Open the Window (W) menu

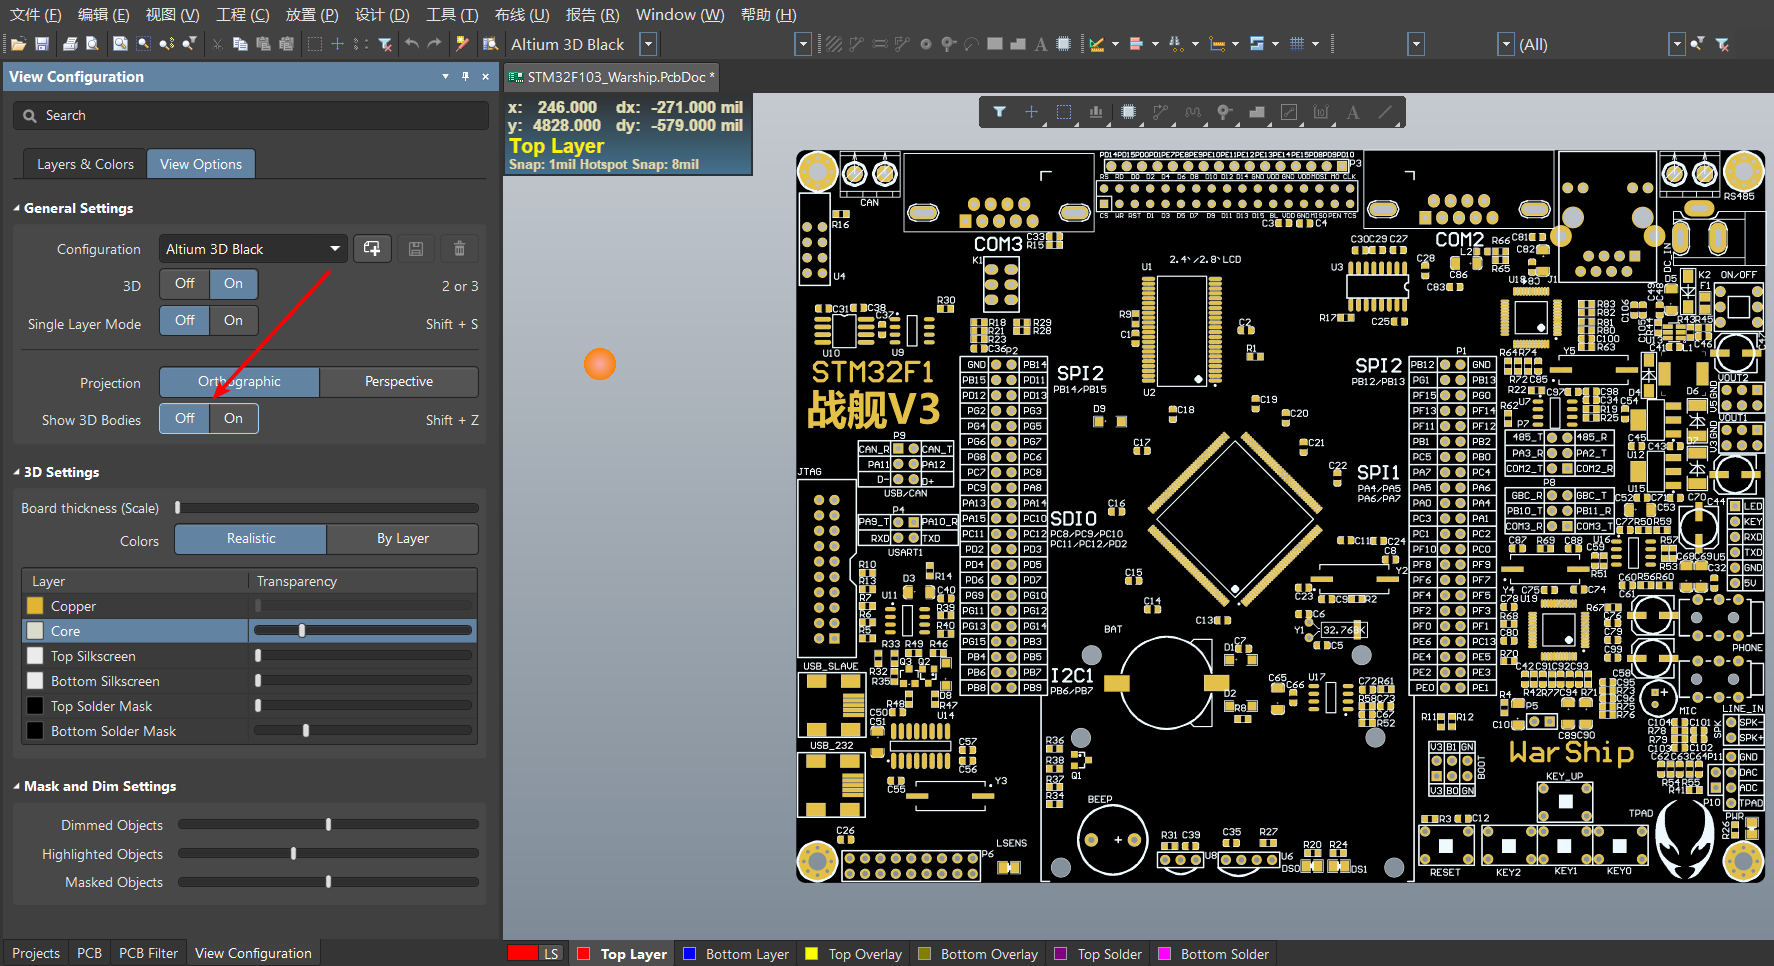tap(680, 15)
